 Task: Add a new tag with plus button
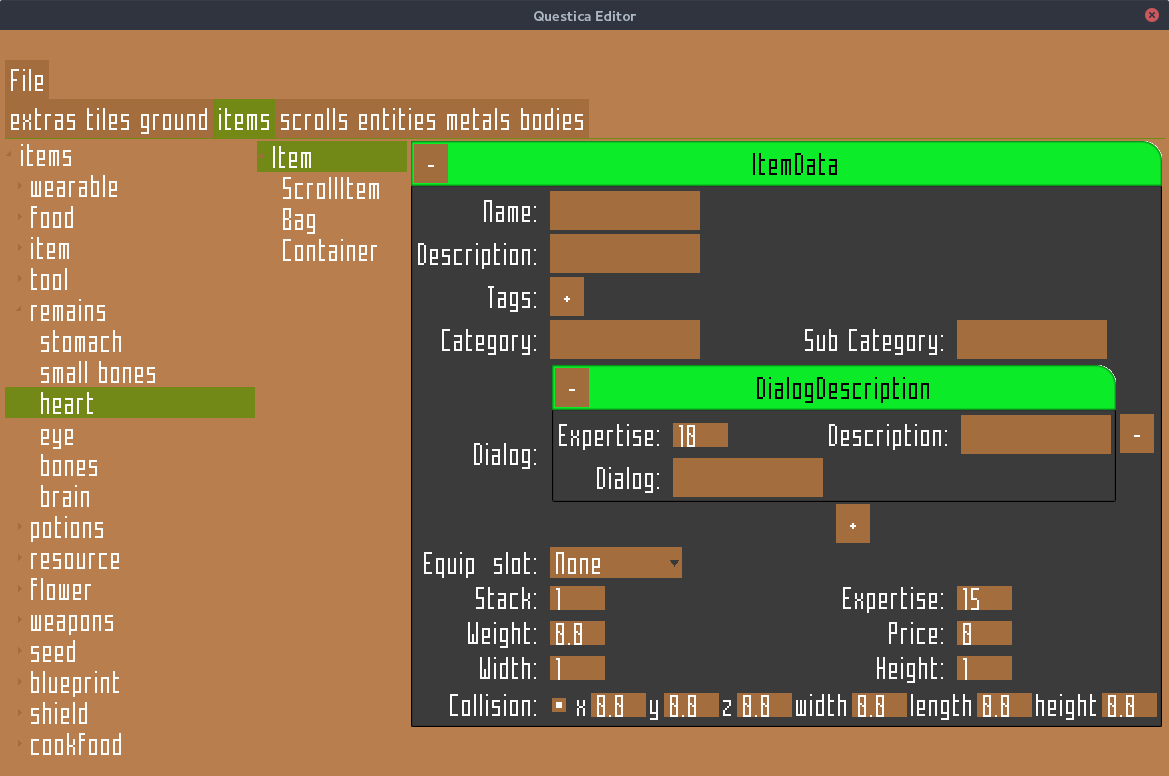click(x=567, y=298)
